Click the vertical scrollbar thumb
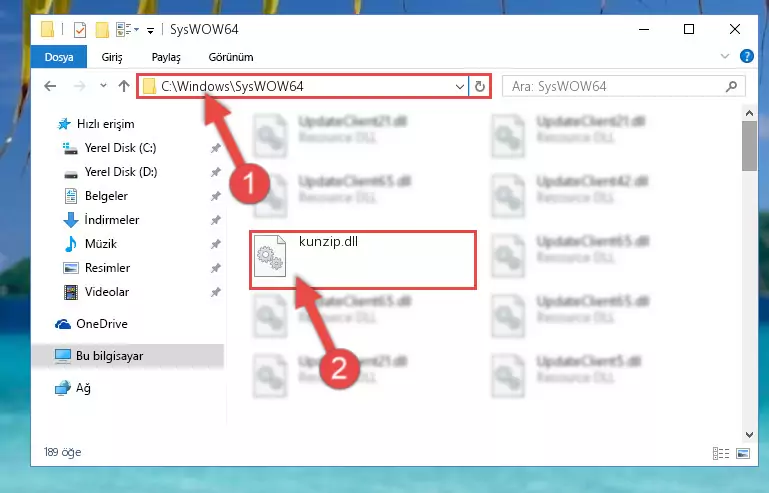 (749, 146)
